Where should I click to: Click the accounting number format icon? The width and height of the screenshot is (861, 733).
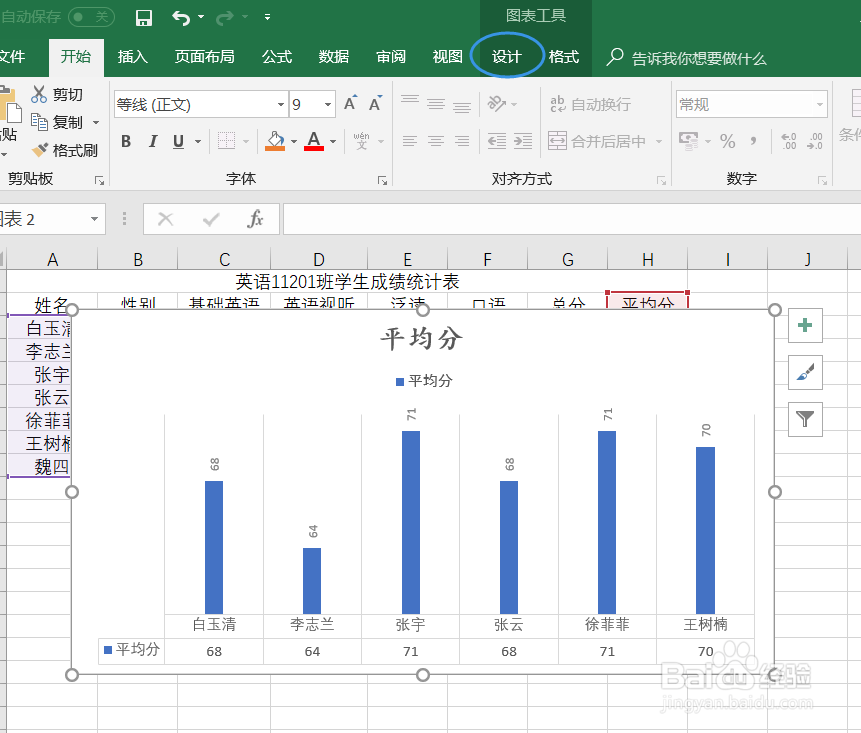click(689, 141)
